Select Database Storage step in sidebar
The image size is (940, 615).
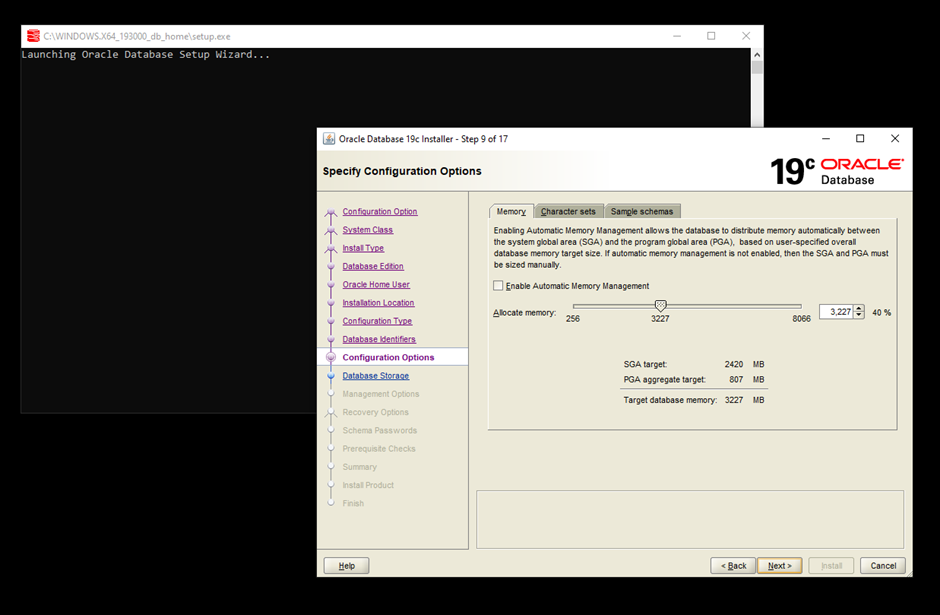click(375, 376)
